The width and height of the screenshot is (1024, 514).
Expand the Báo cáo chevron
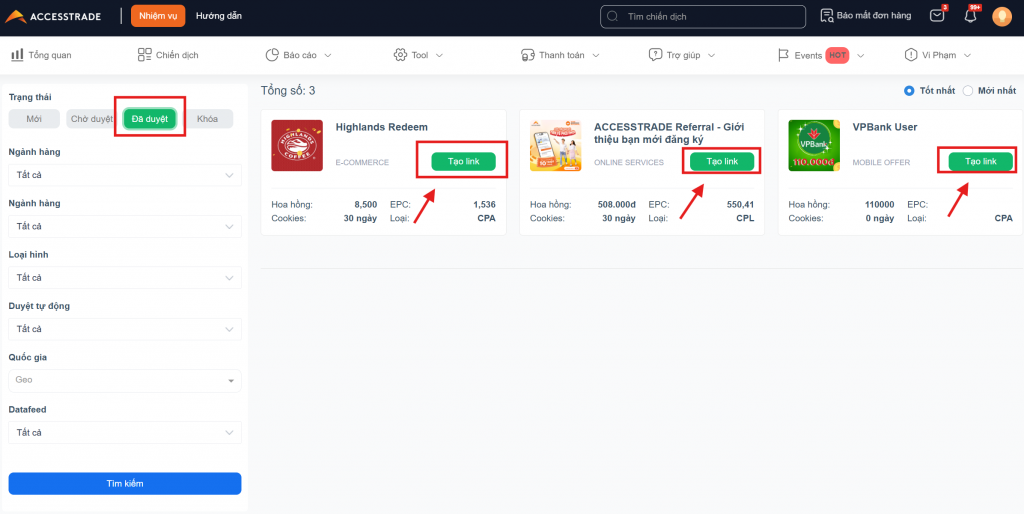point(328,56)
